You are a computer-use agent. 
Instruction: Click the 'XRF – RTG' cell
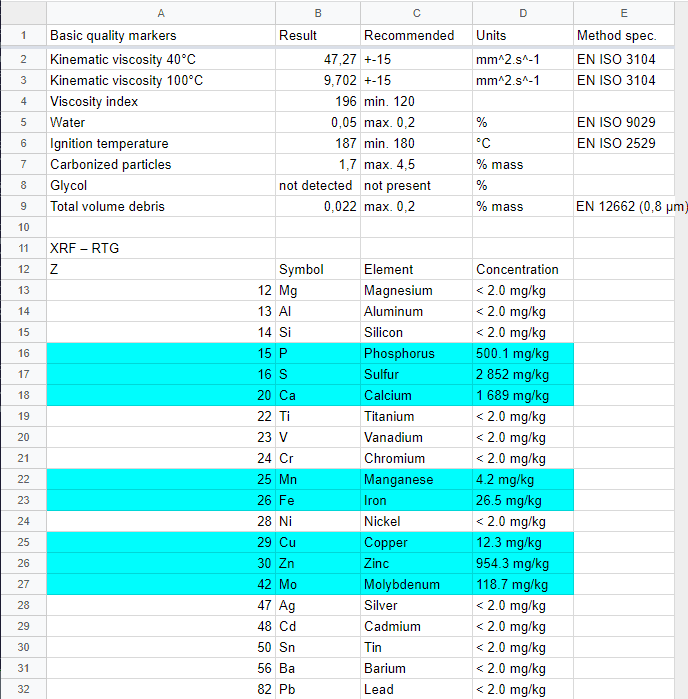[161, 248]
